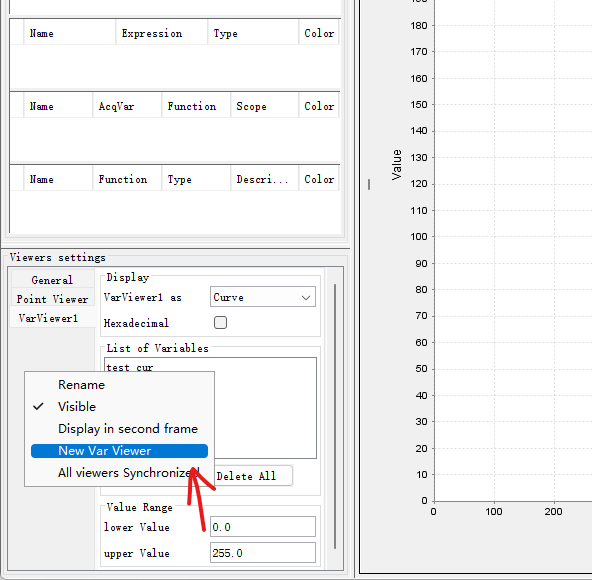Click the Color header in Descri... table
The width and height of the screenshot is (592, 580).
(x=319, y=179)
